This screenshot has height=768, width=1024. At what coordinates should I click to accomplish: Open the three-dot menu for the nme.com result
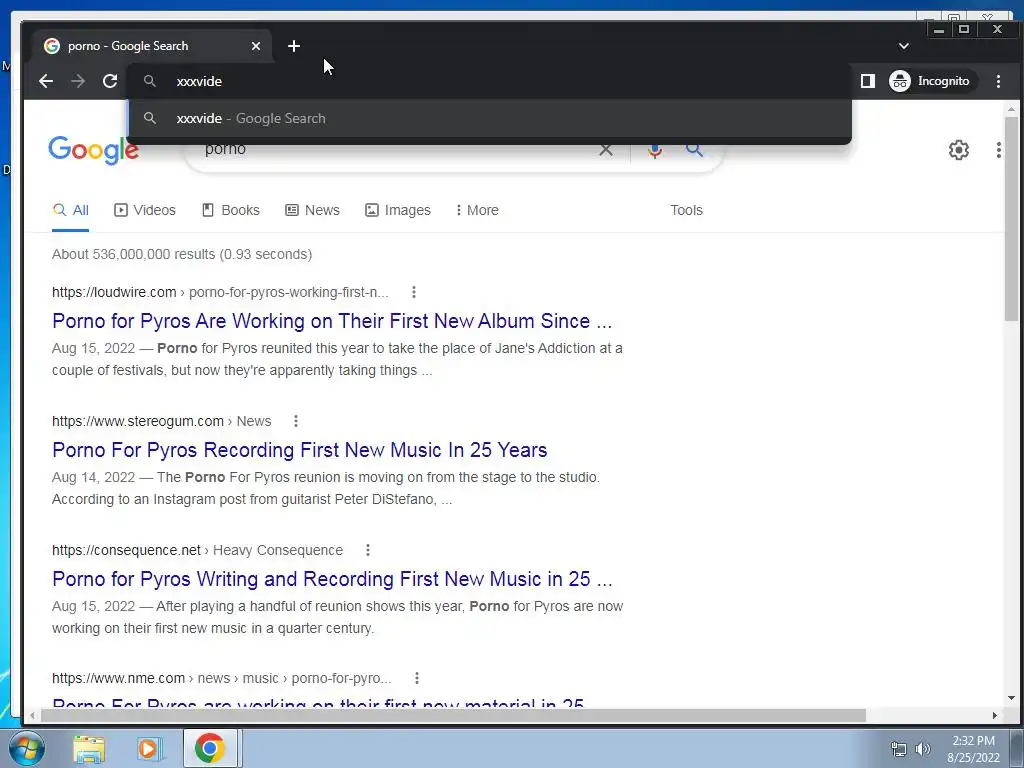point(417,679)
